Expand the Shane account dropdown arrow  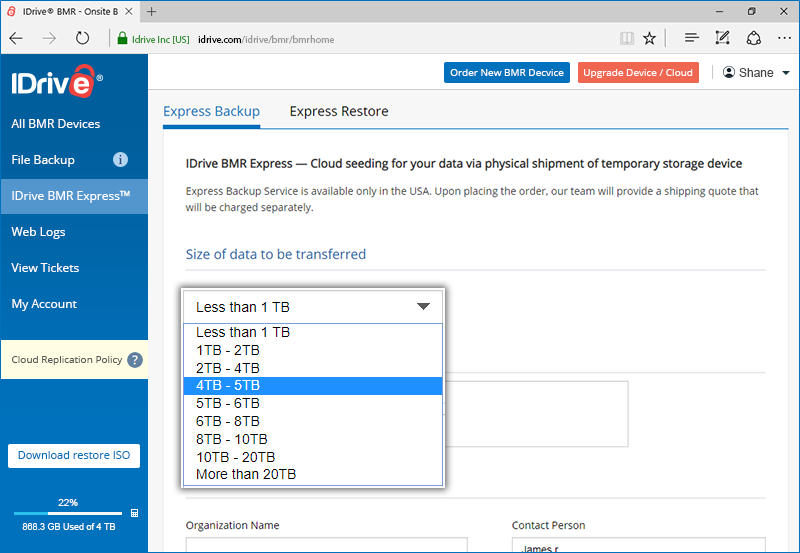click(786, 73)
